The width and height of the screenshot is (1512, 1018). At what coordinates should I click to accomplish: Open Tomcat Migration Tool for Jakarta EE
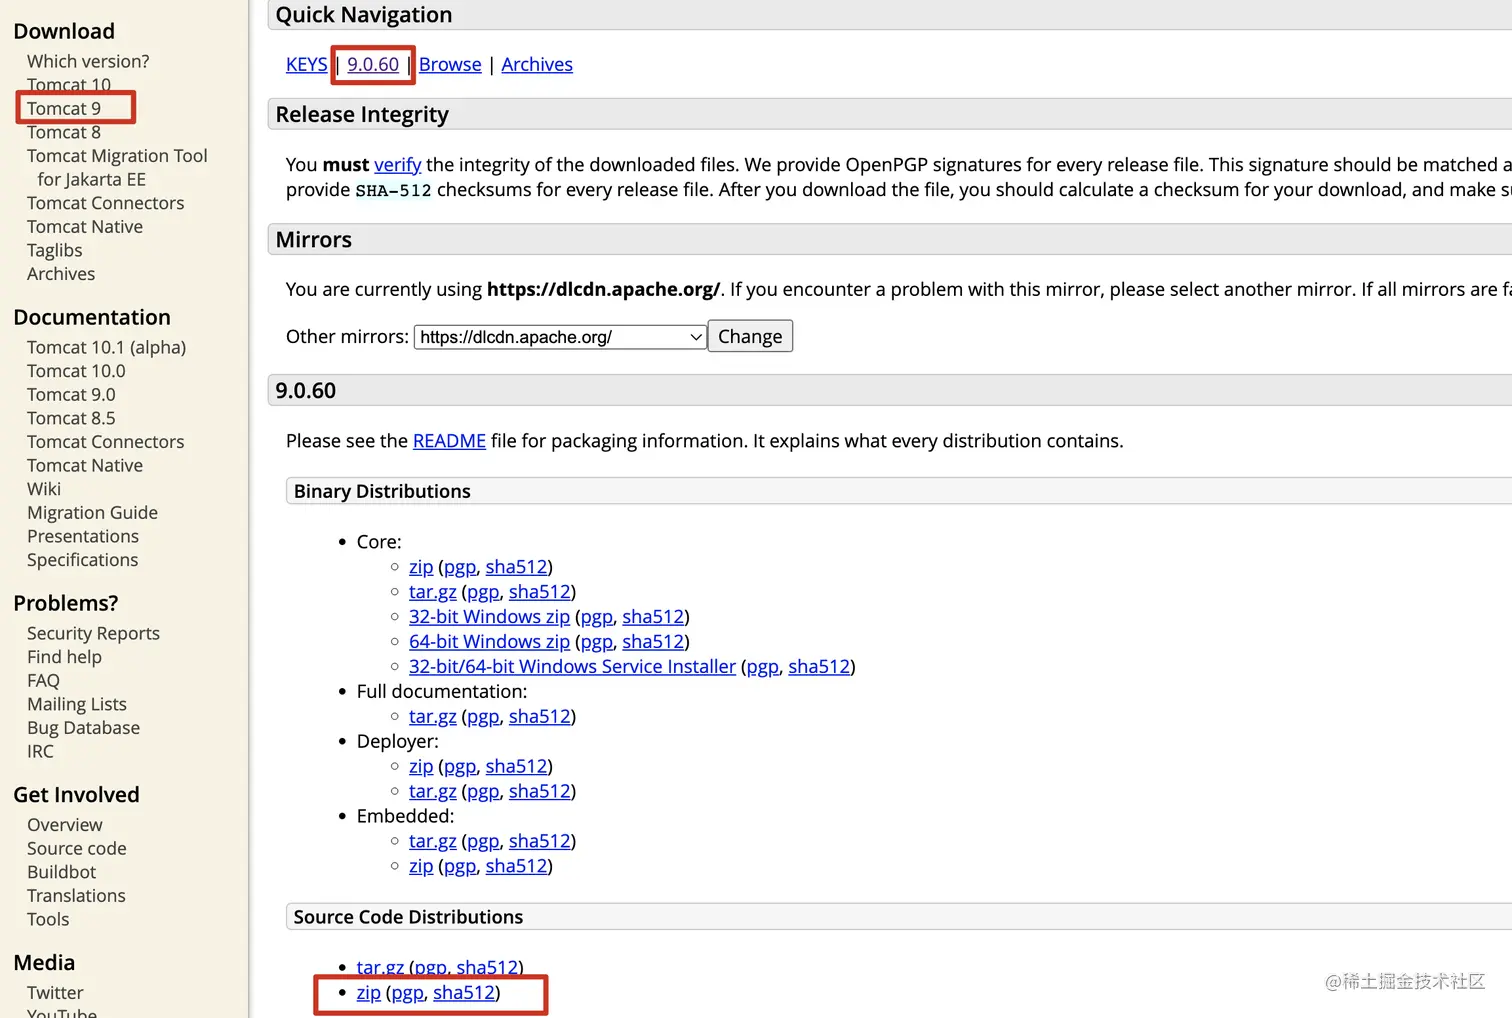click(x=117, y=167)
